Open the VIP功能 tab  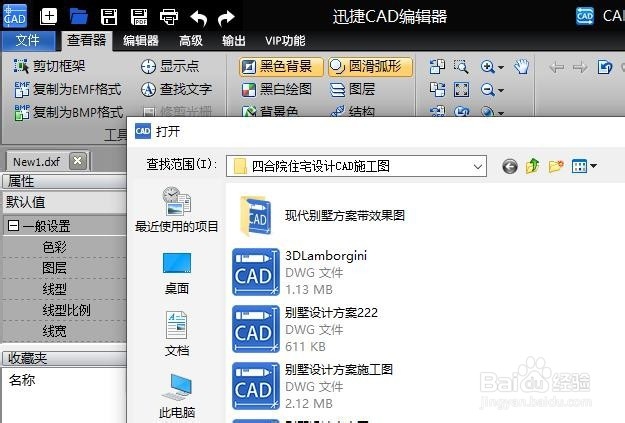click(x=285, y=41)
